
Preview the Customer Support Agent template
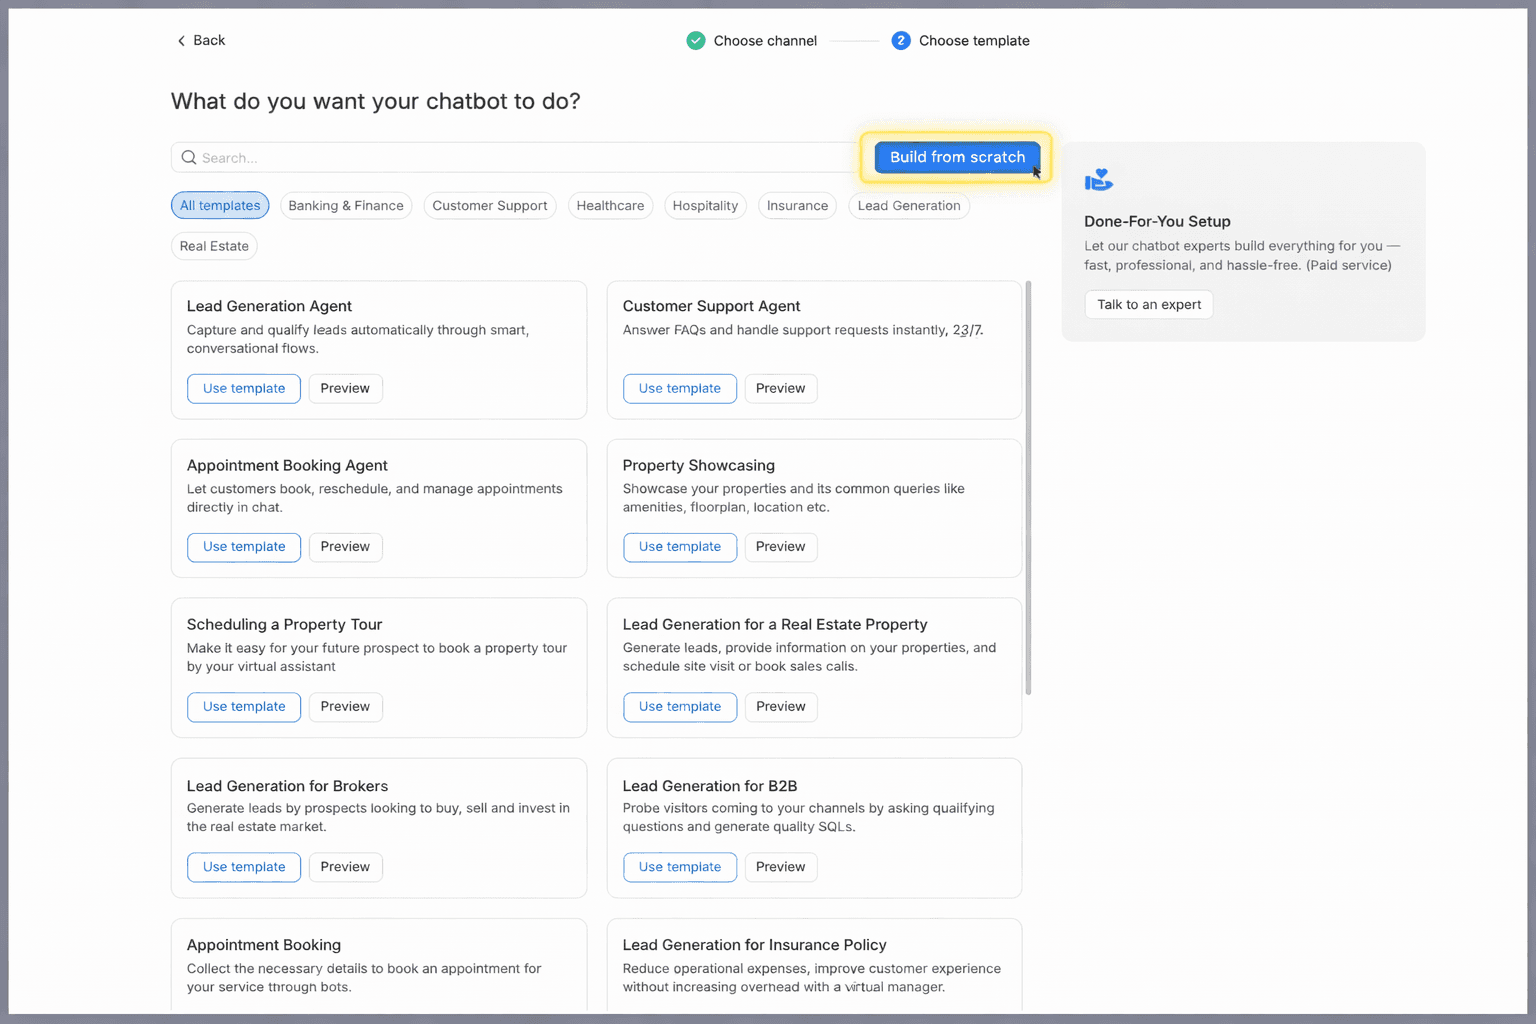pyautogui.click(x=780, y=389)
